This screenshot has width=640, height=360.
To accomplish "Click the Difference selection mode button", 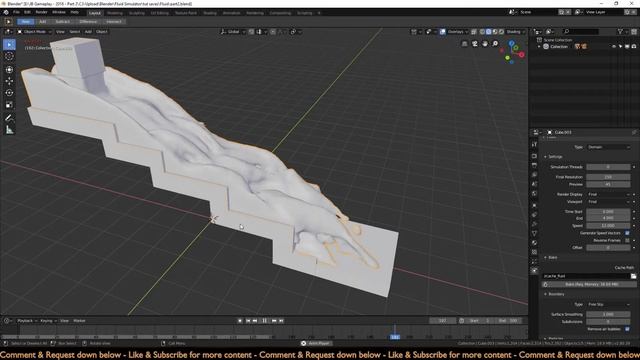I will click(x=88, y=22).
